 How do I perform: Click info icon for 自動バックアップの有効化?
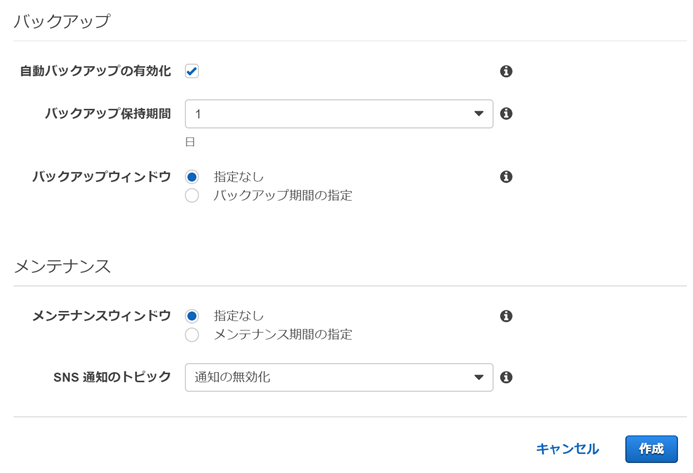(506, 71)
